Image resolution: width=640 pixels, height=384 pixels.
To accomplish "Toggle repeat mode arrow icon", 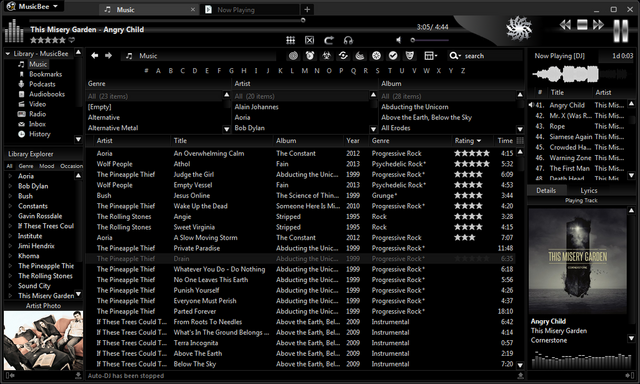I will tap(329, 40).
